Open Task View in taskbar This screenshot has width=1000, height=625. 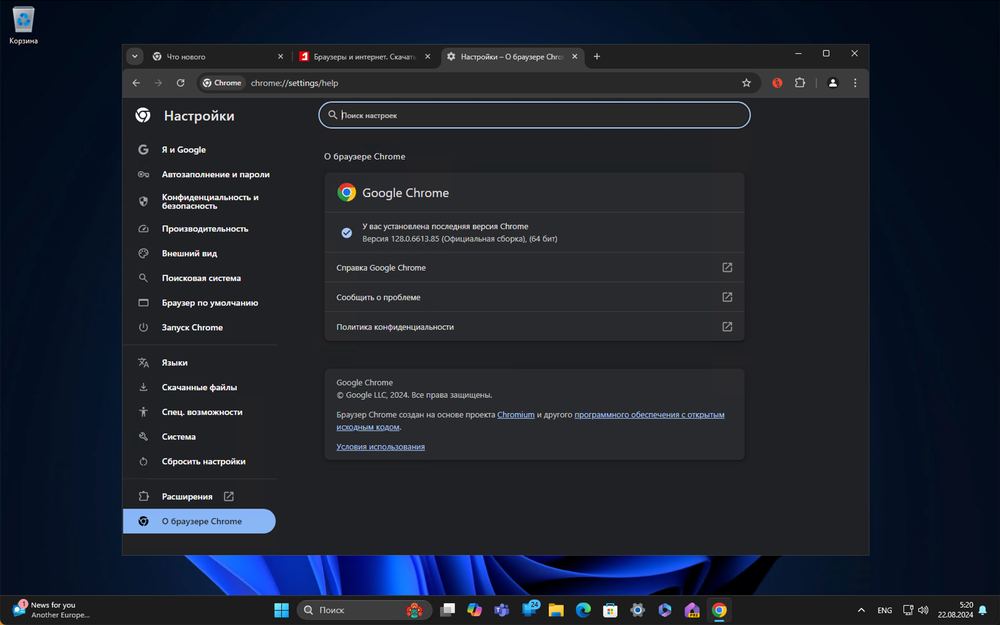point(448,610)
